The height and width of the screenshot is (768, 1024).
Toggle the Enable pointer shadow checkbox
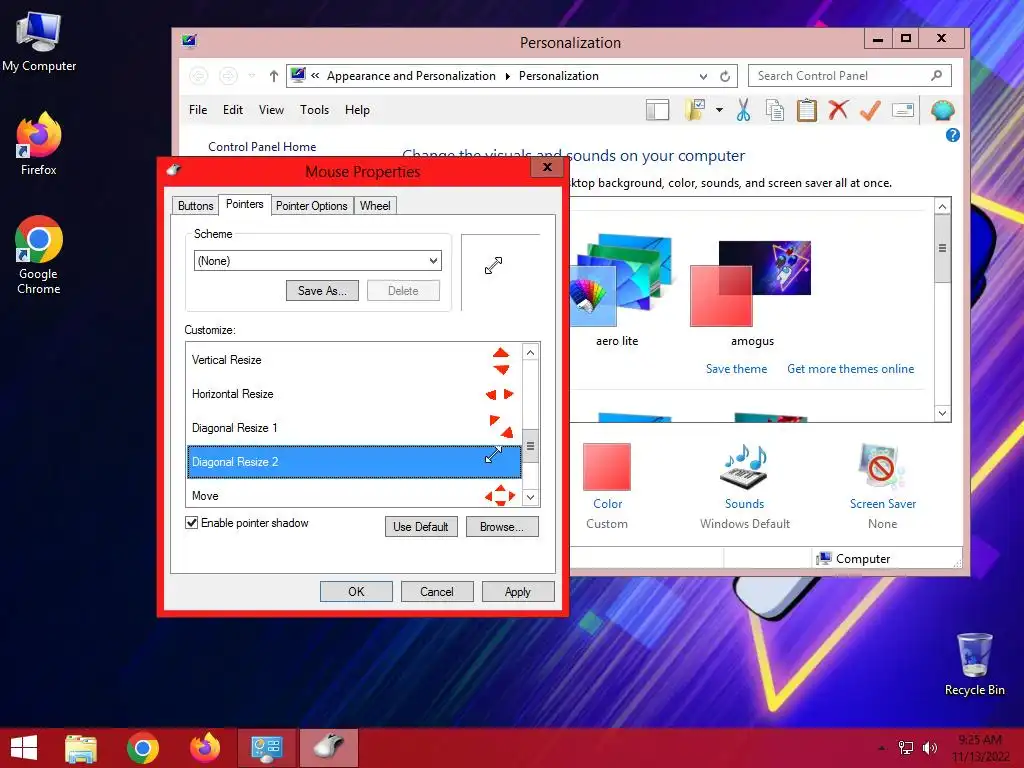pos(191,522)
